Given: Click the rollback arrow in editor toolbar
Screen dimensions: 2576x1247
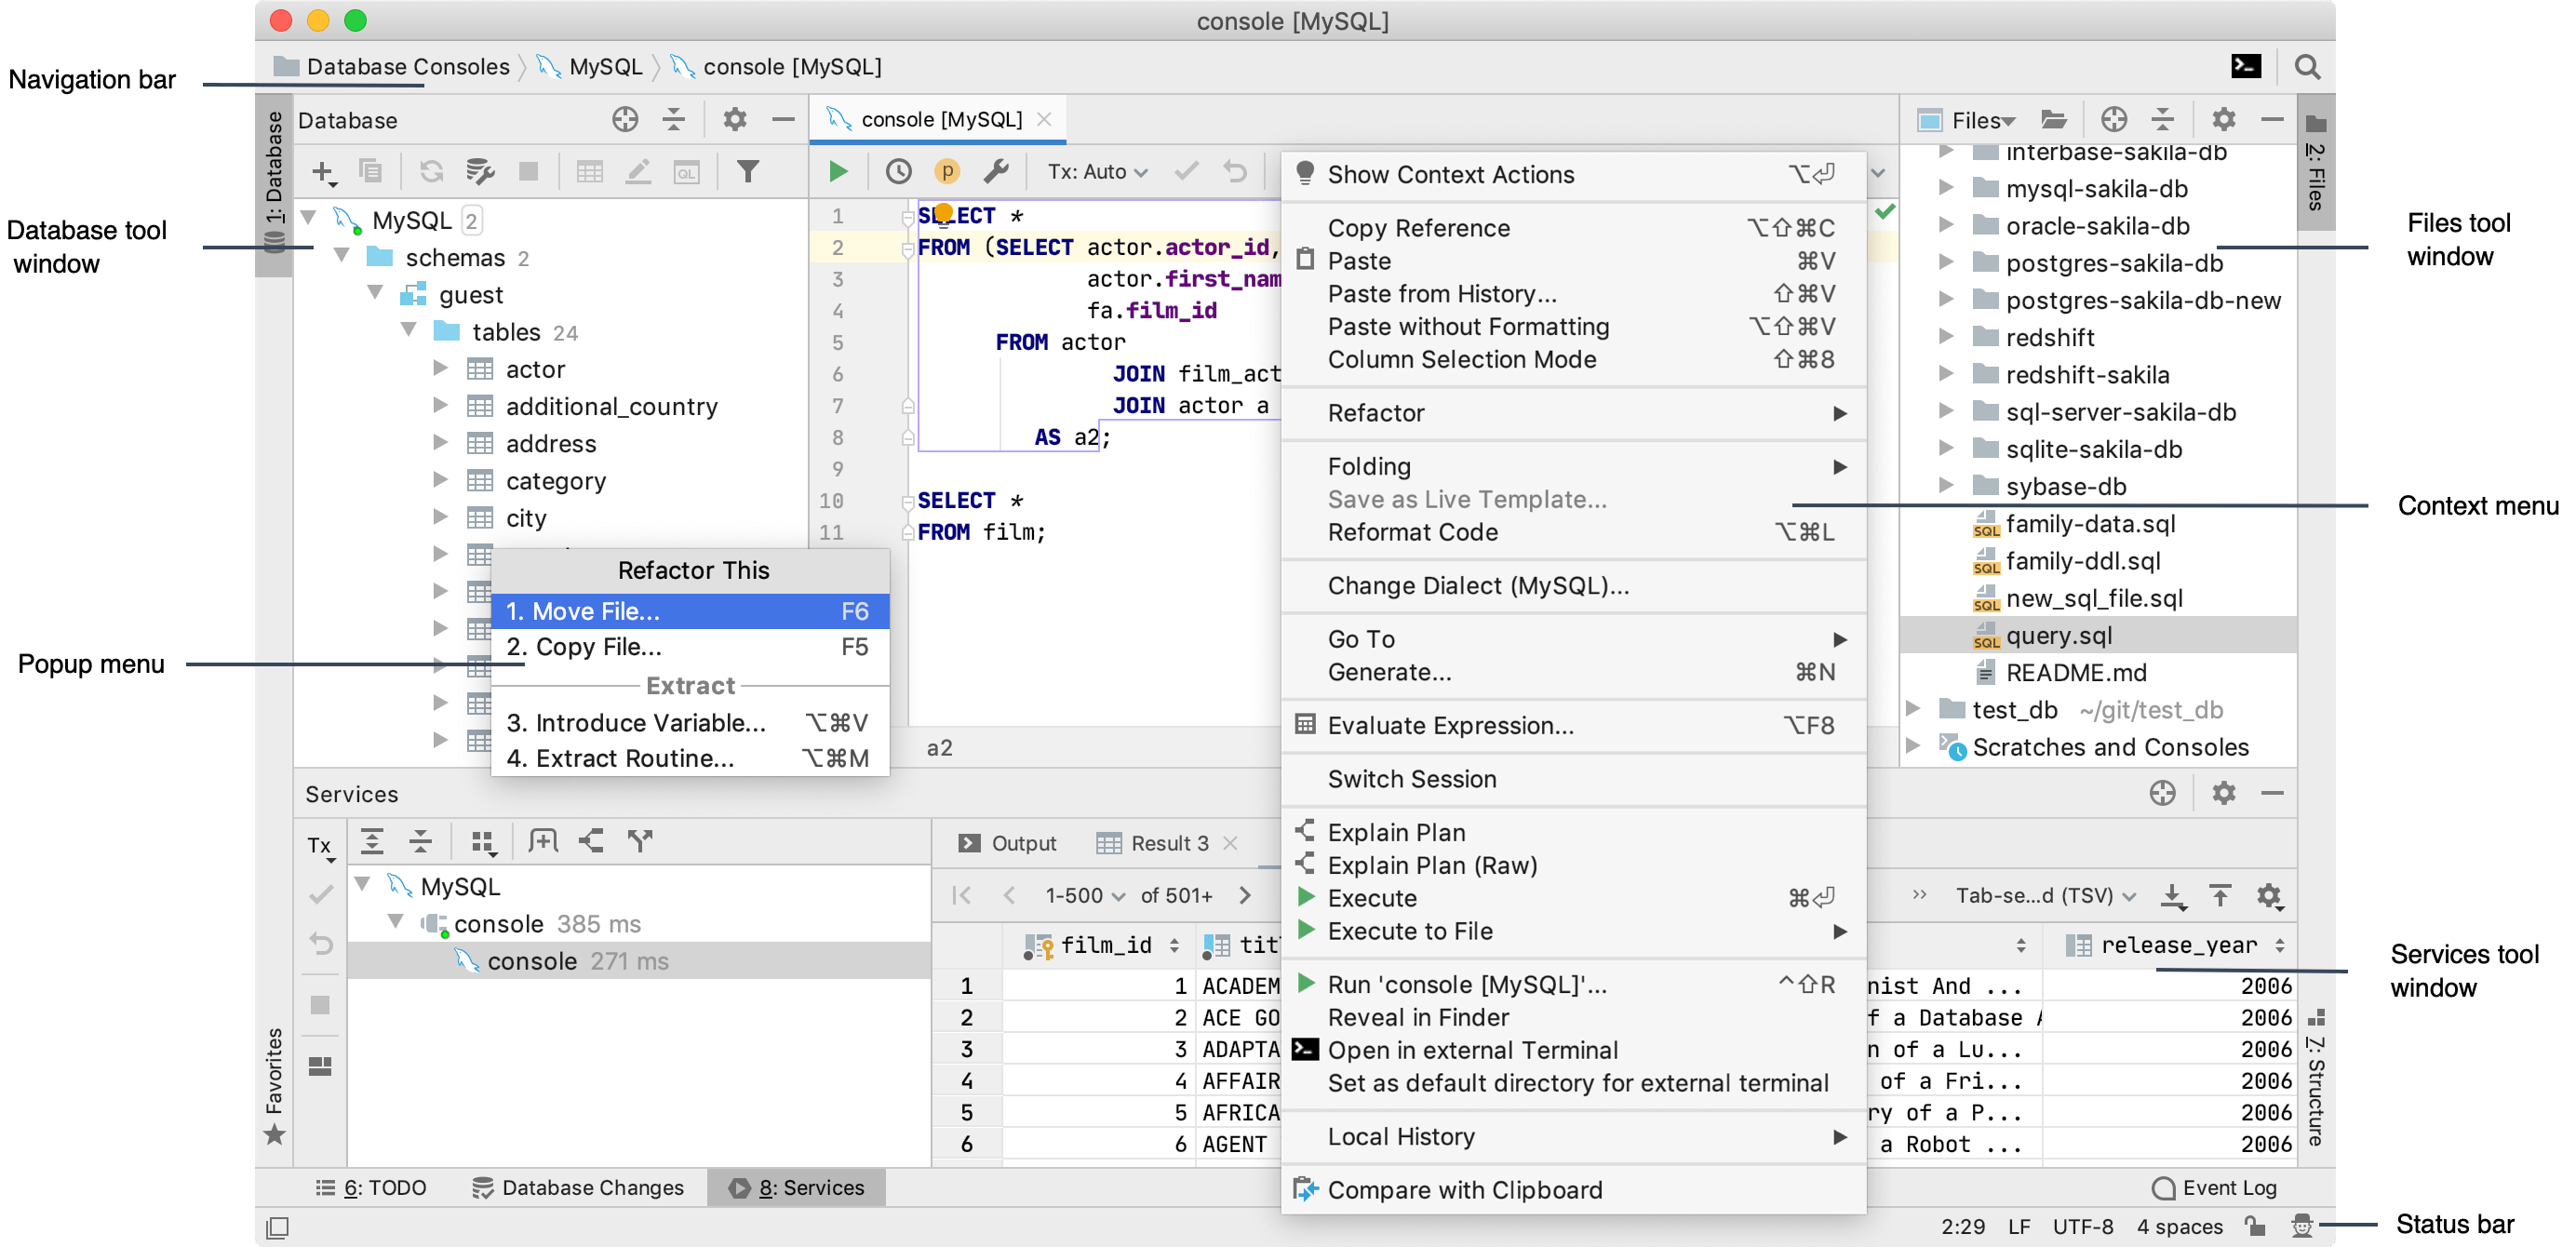Looking at the screenshot, I should pos(1235,172).
